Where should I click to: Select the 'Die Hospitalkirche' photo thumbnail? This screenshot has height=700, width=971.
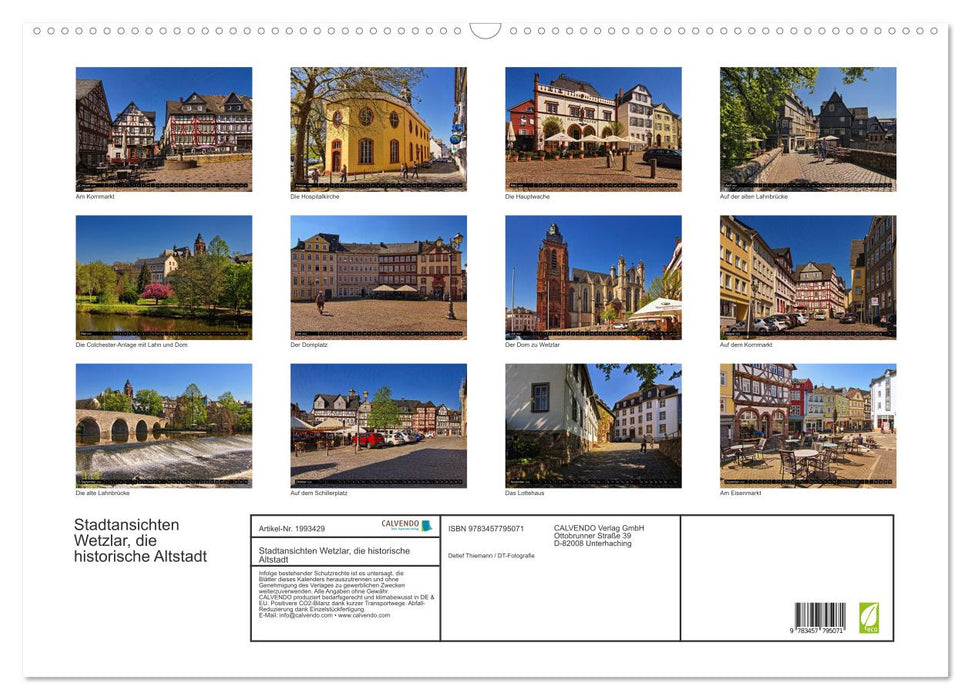[x=378, y=128]
